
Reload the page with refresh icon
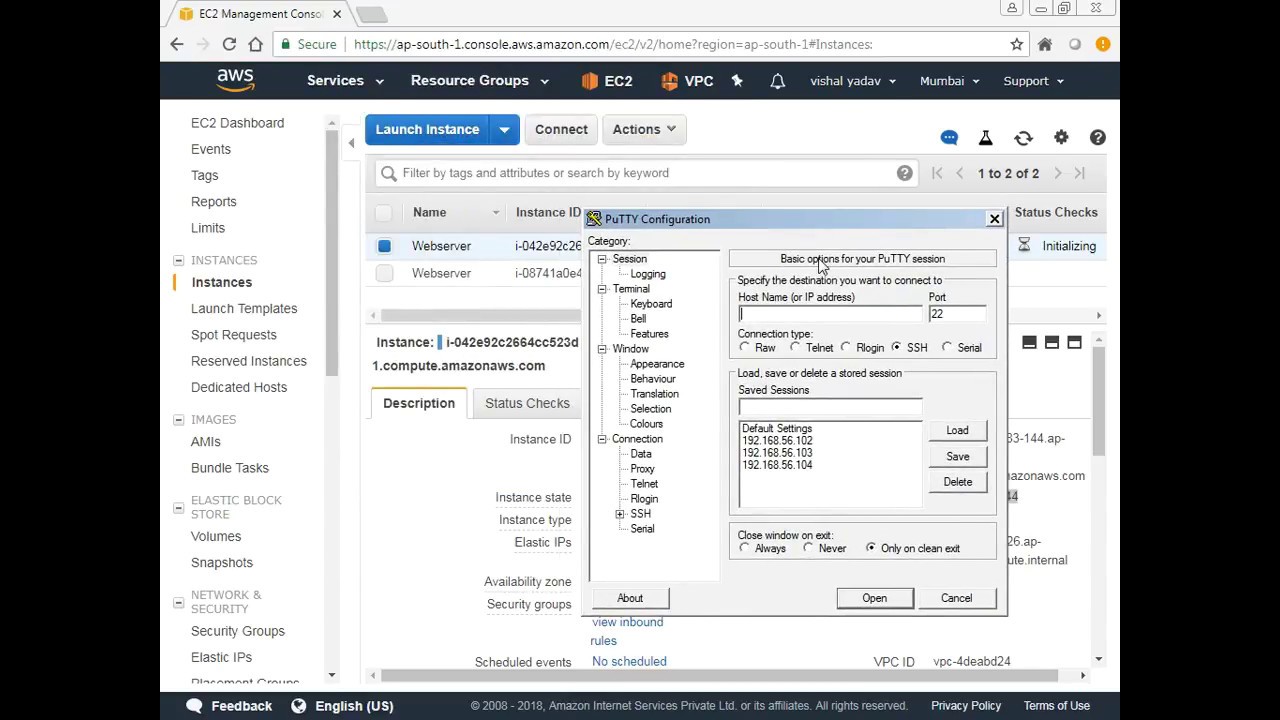coord(229,44)
